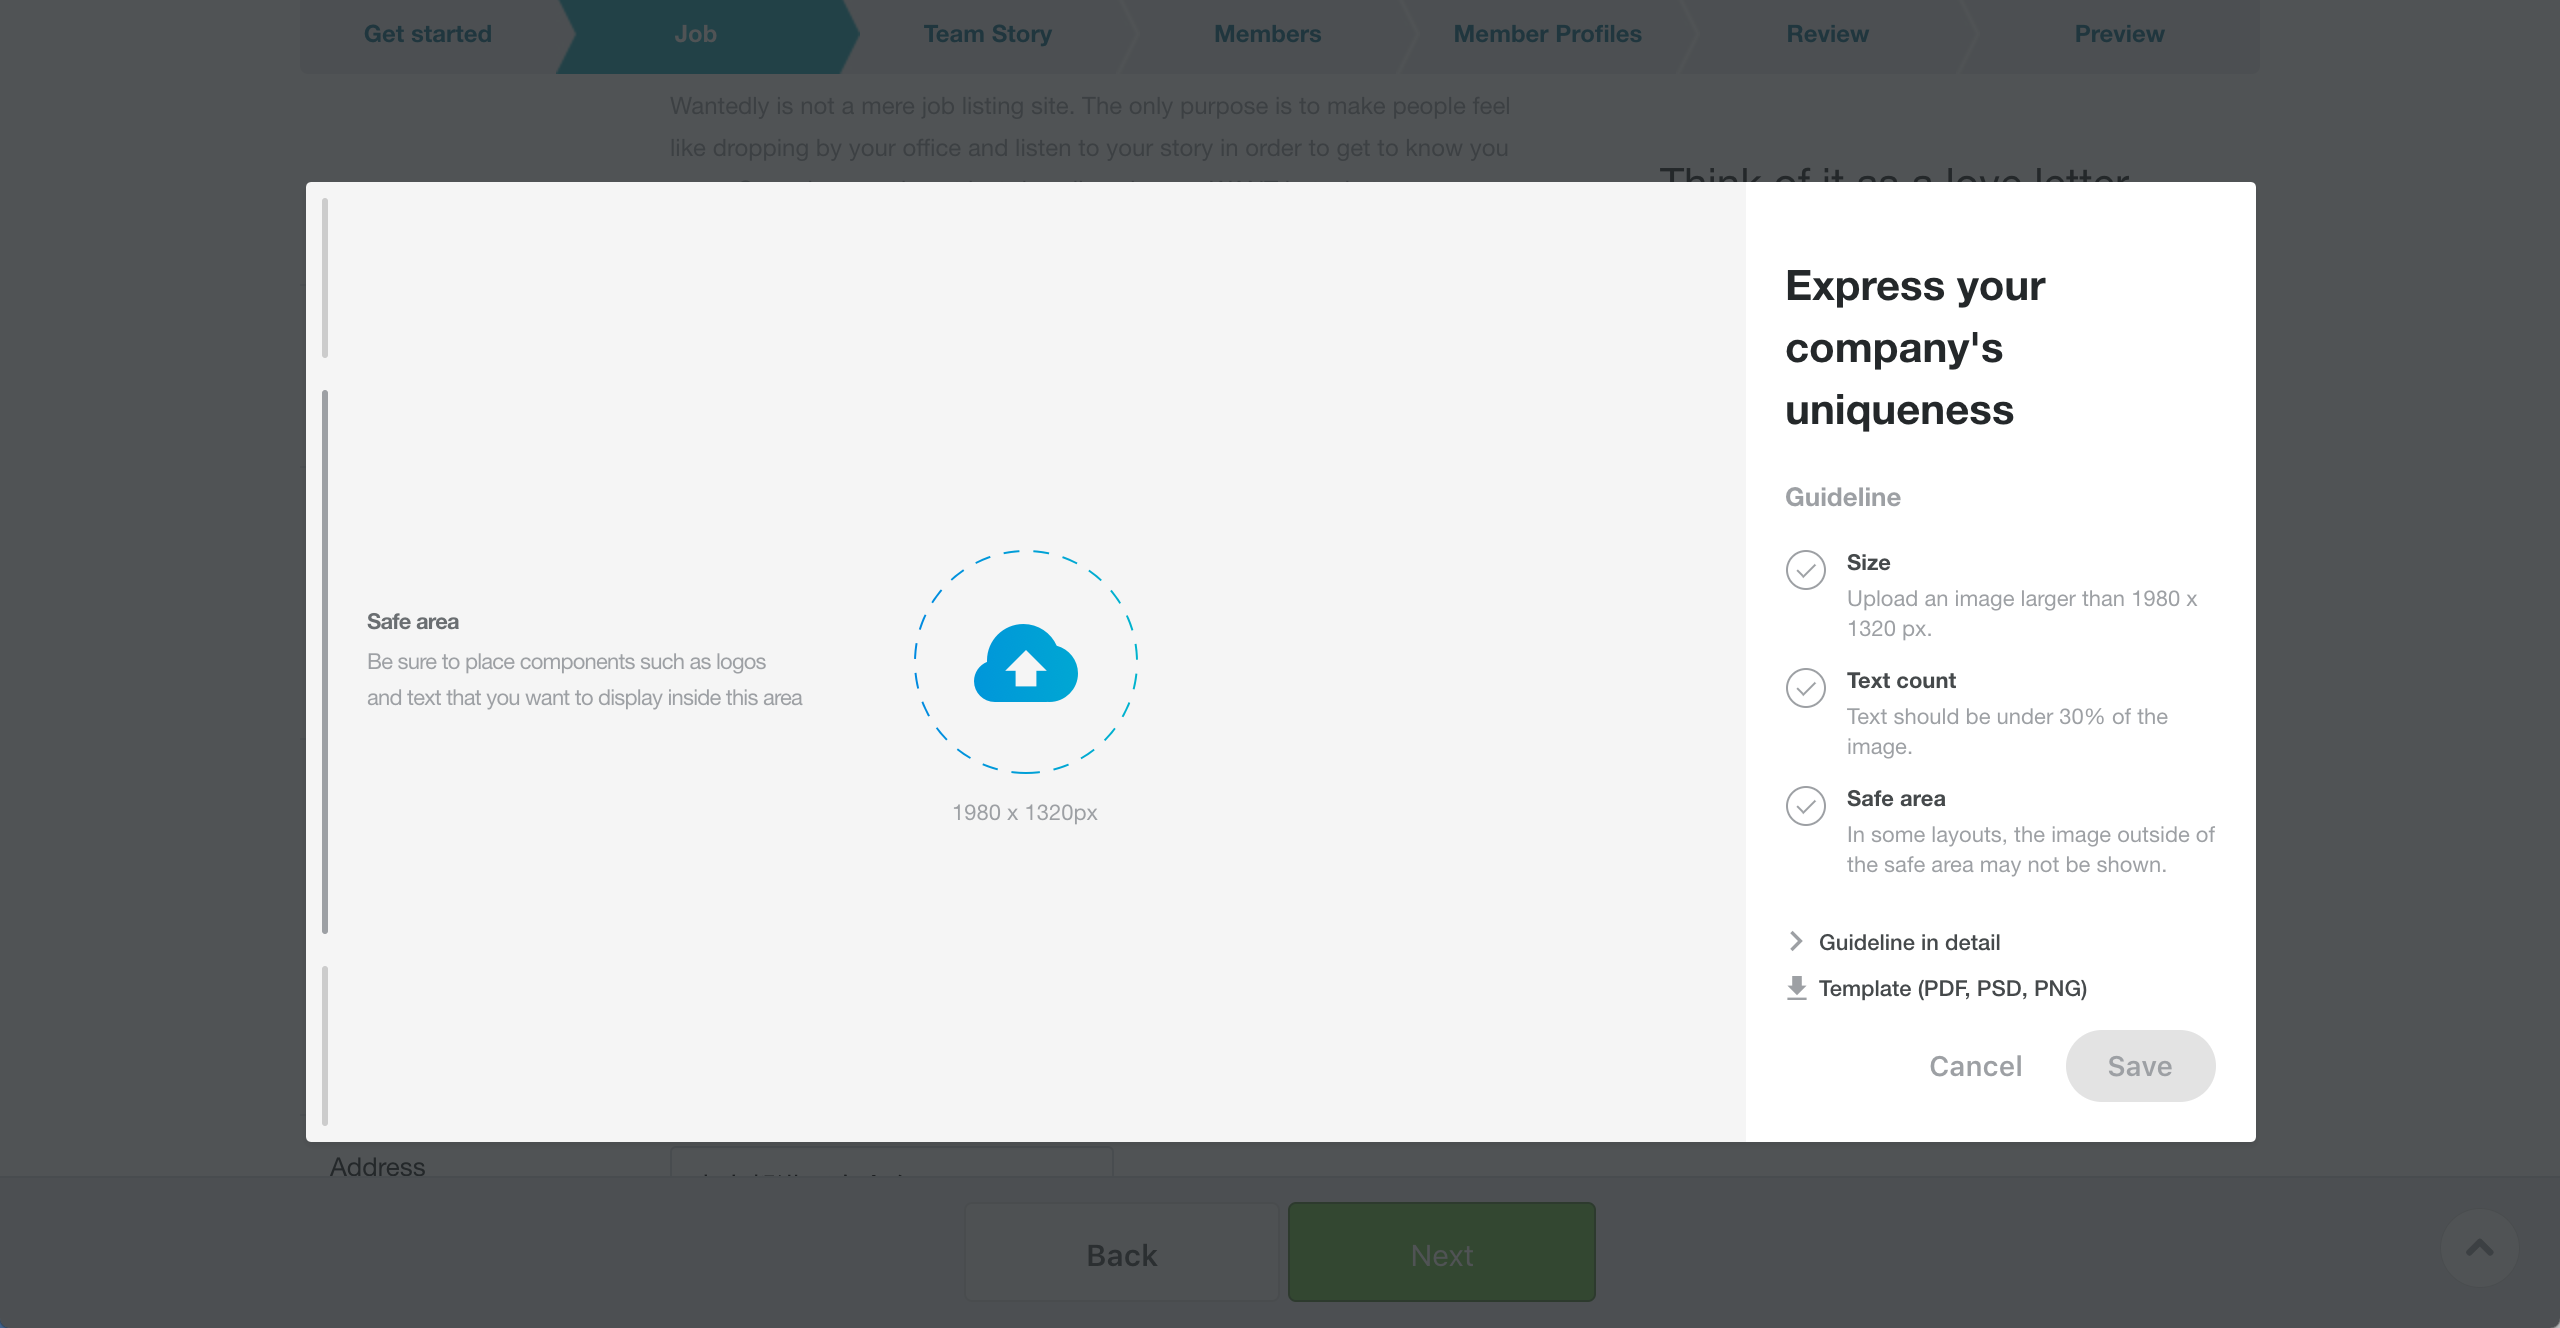Save the uploaded cover image
Screen dimensions: 2560x1328
[2139, 1066]
